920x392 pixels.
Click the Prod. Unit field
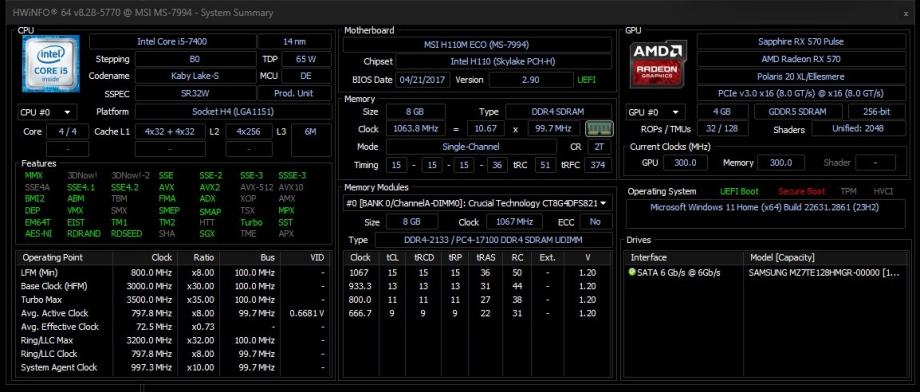pyautogui.click(x=294, y=93)
